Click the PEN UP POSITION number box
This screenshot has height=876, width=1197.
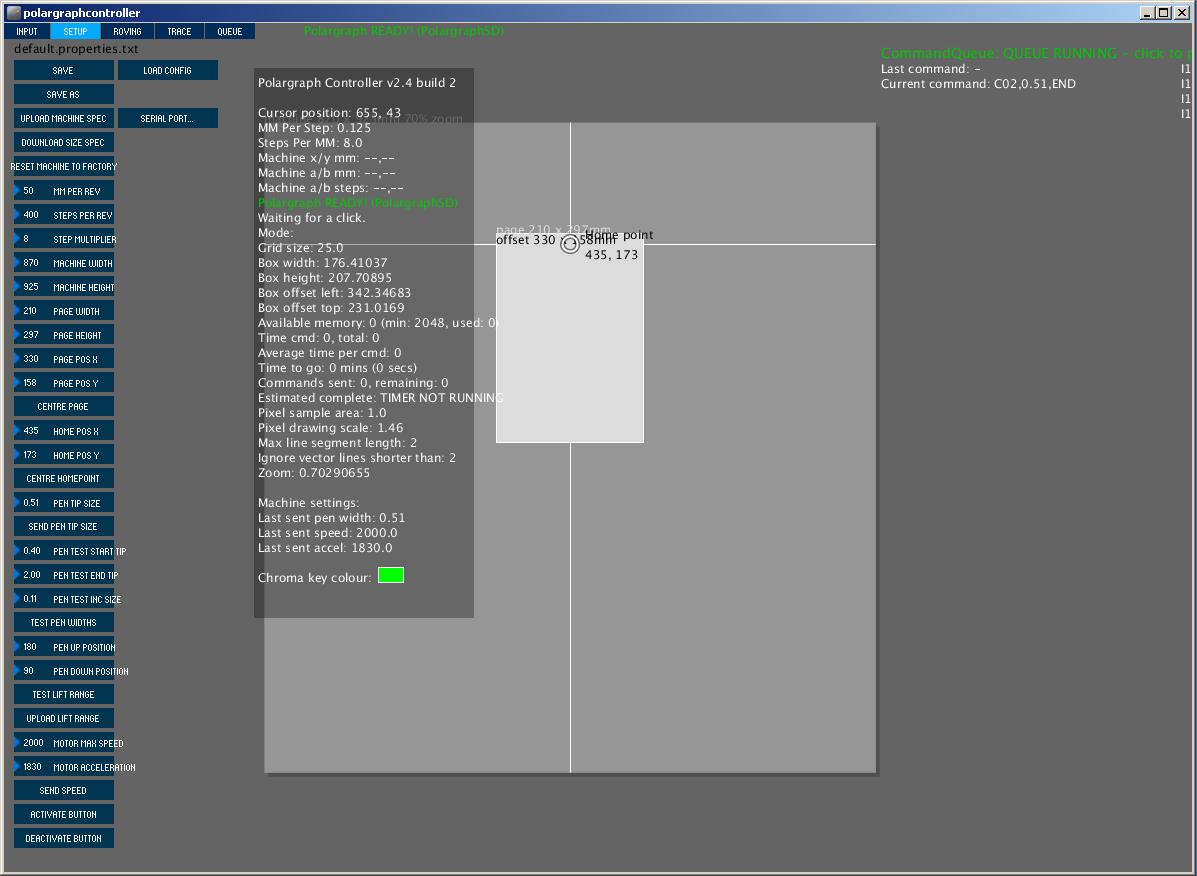63,647
